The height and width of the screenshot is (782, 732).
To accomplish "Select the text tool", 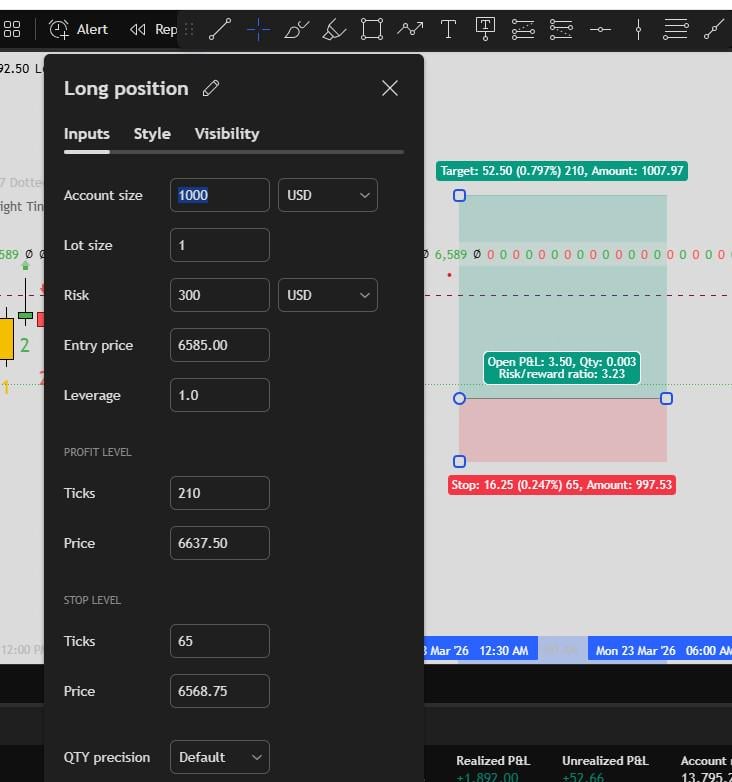I will 448,29.
